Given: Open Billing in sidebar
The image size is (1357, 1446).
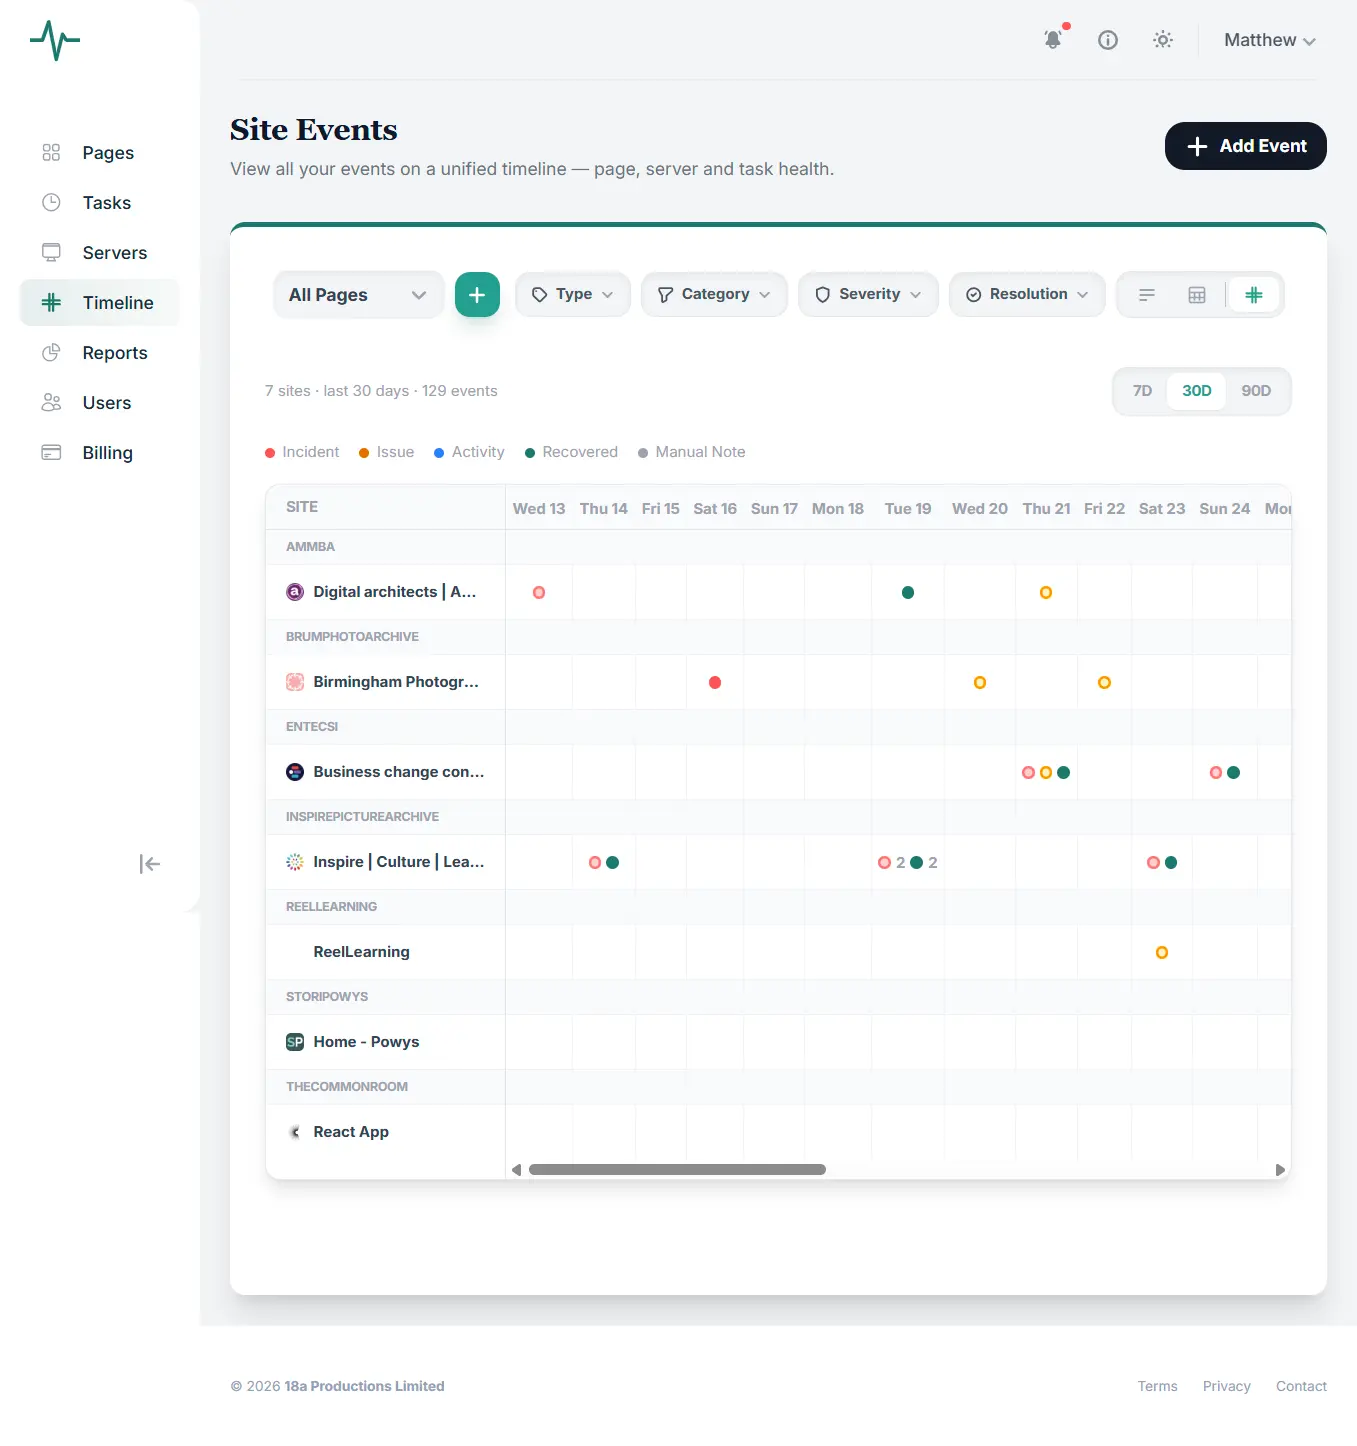Looking at the screenshot, I should pyautogui.click(x=100, y=453).
